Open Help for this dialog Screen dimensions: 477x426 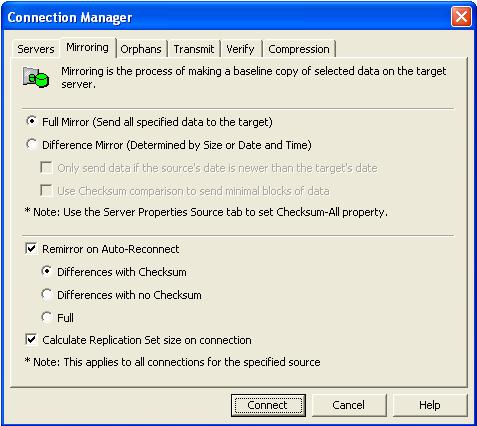tap(430, 405)
